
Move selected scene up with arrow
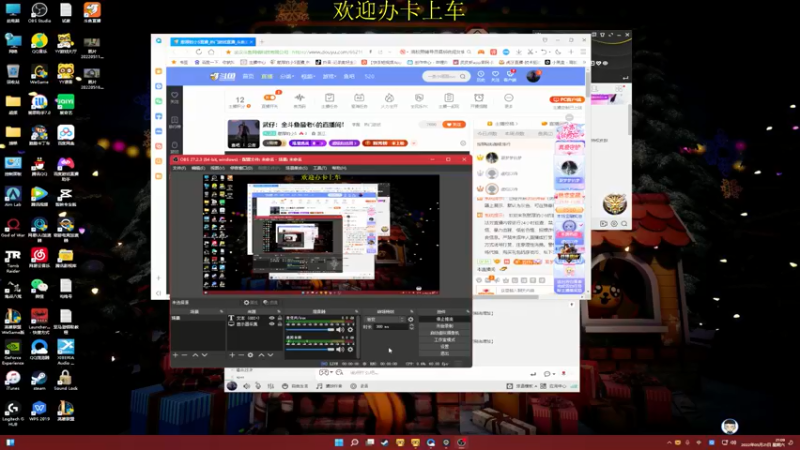tap(195, 355)
